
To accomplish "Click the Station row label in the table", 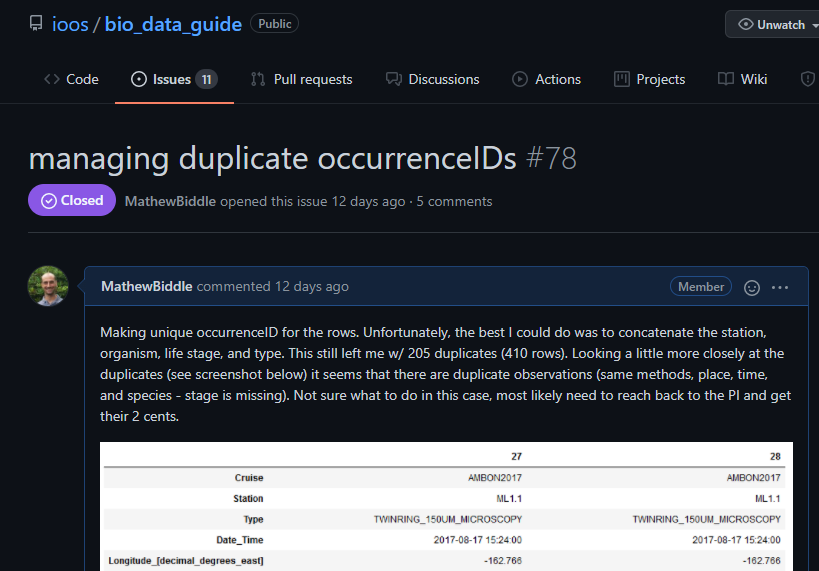I will coord(248,499).
